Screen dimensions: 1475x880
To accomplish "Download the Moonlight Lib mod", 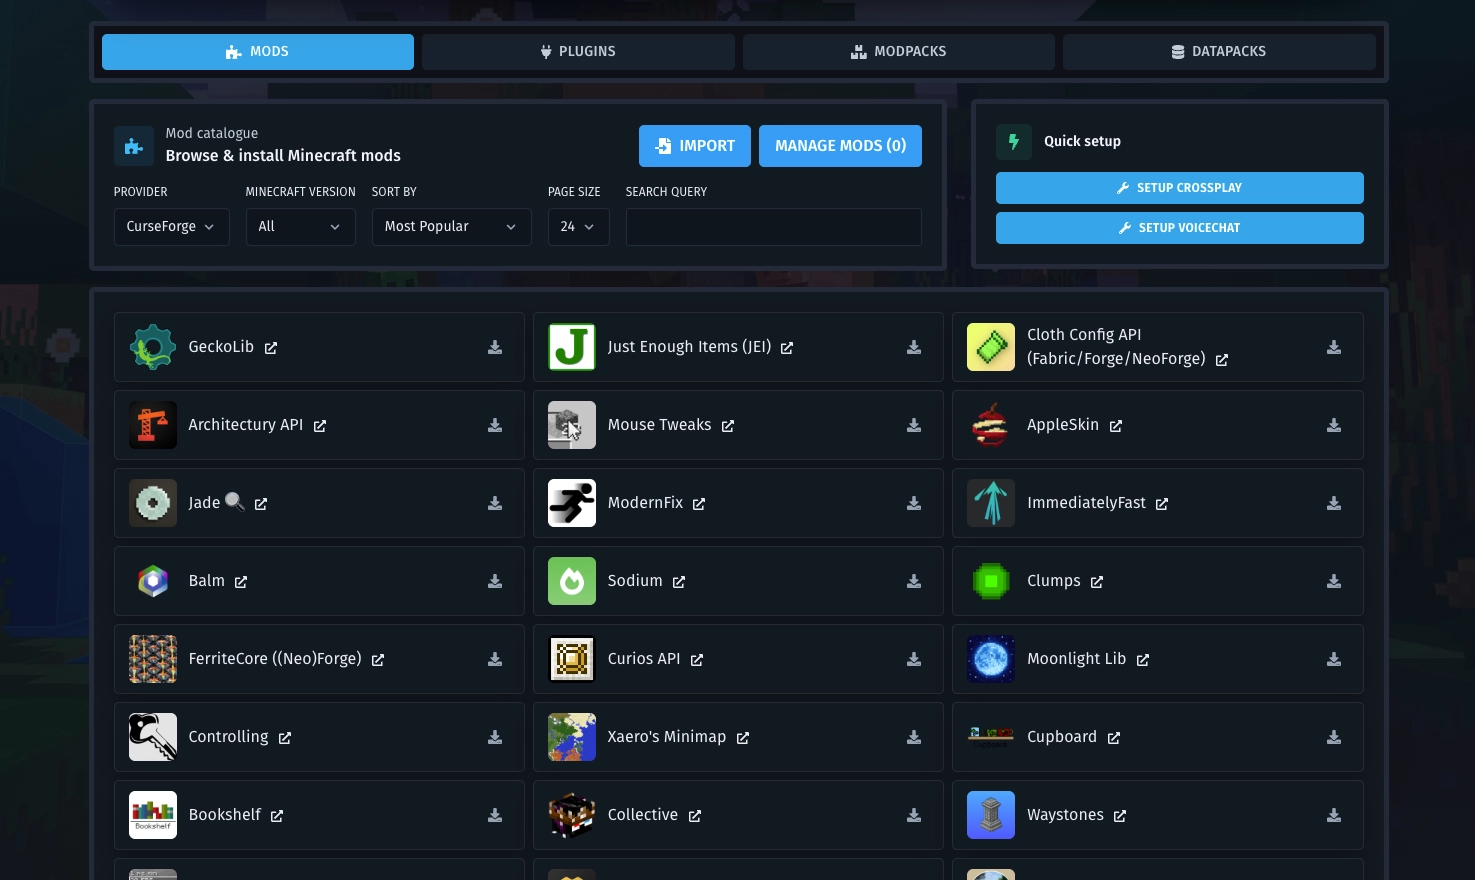I will (1334, 659).
